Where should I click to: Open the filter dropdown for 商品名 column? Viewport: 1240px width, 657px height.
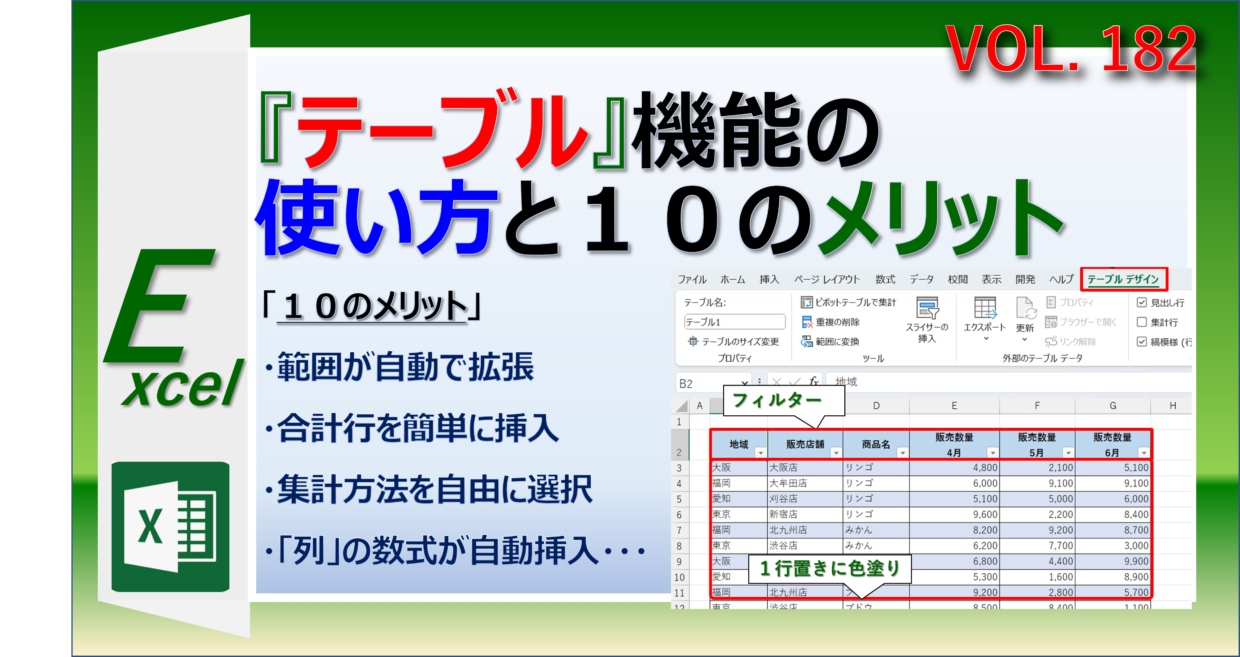pos(902,452)
